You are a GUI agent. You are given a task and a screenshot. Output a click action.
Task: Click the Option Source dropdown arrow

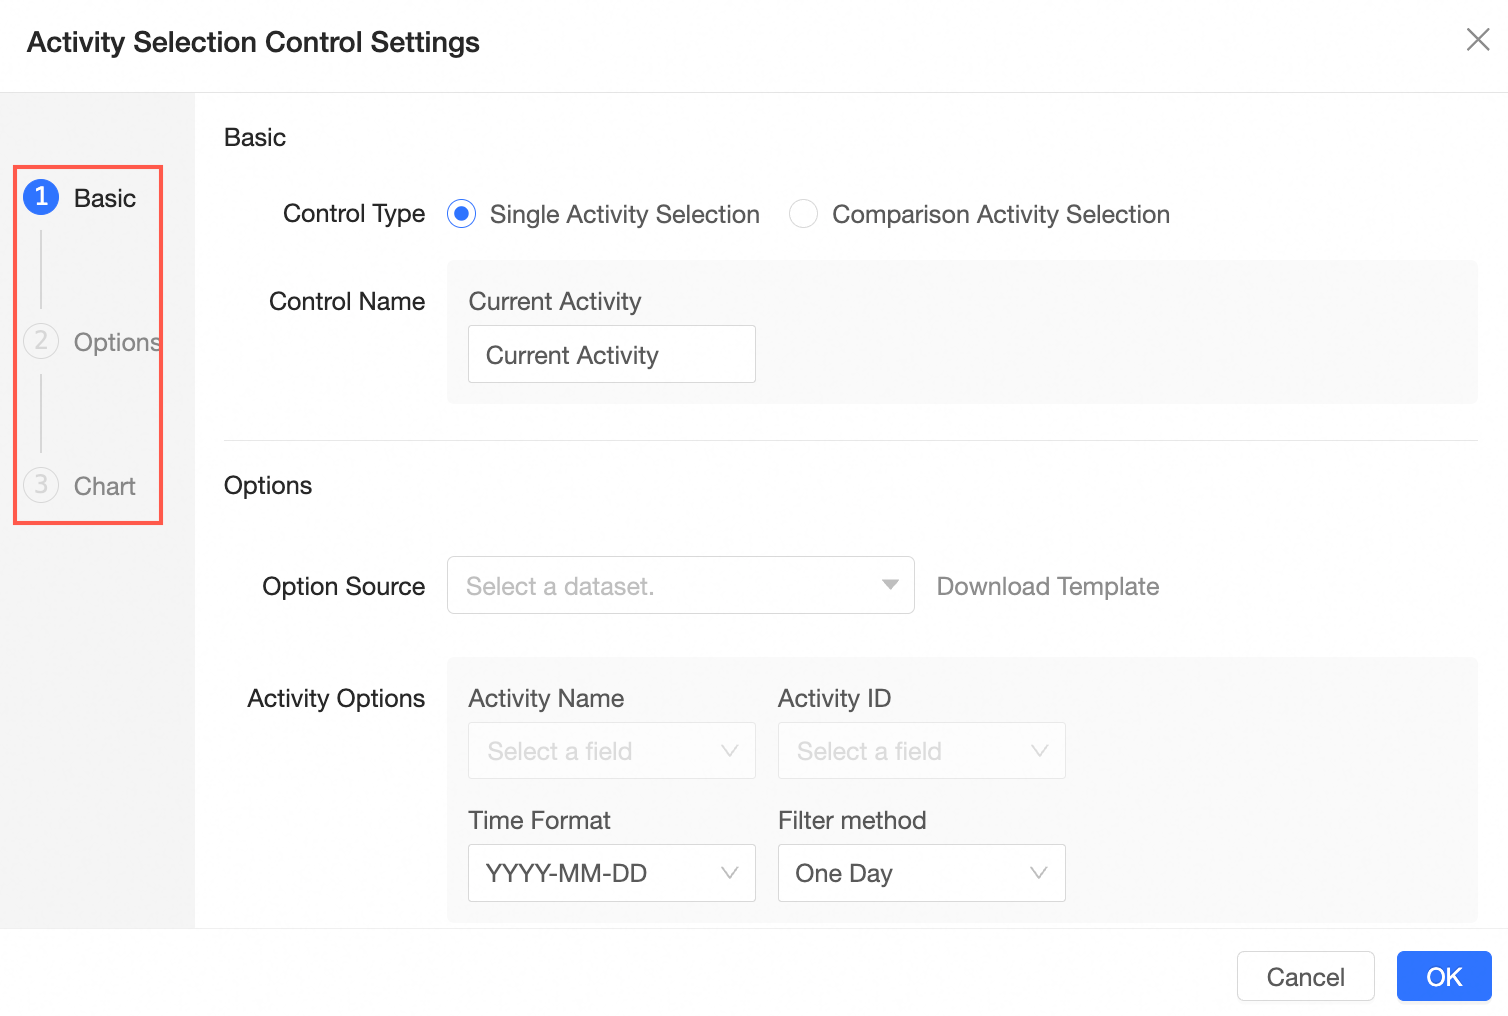click(x=890, y=585)
